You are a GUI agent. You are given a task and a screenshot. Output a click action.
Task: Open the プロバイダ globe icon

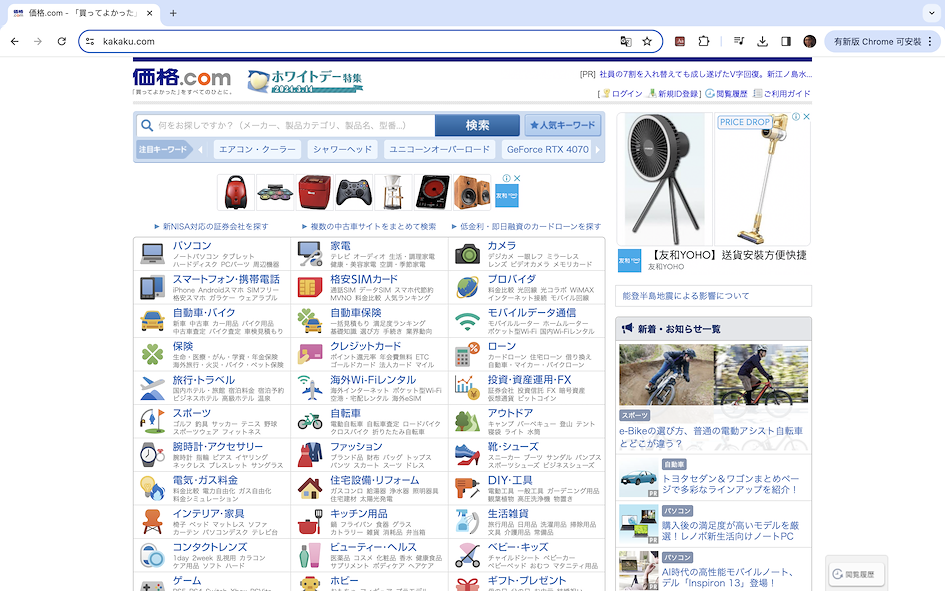click(467, 287)
